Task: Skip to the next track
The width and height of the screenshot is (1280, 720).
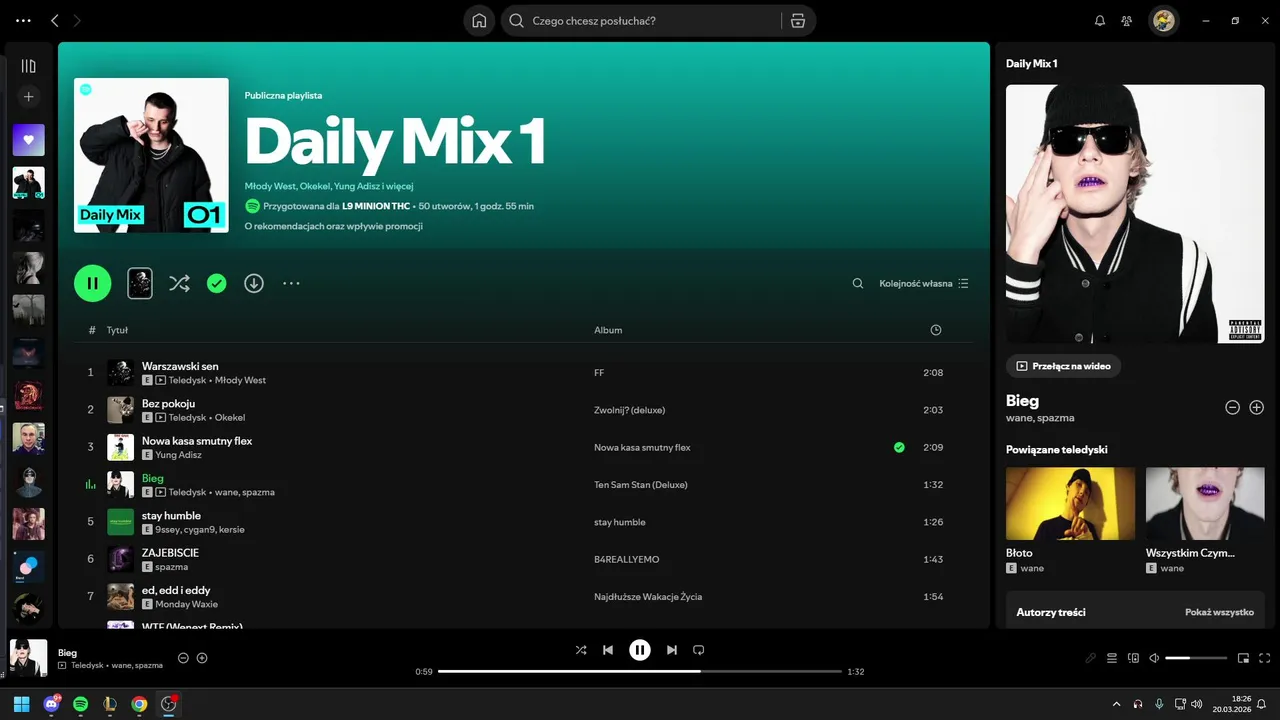Action: (x=672, y=650)
